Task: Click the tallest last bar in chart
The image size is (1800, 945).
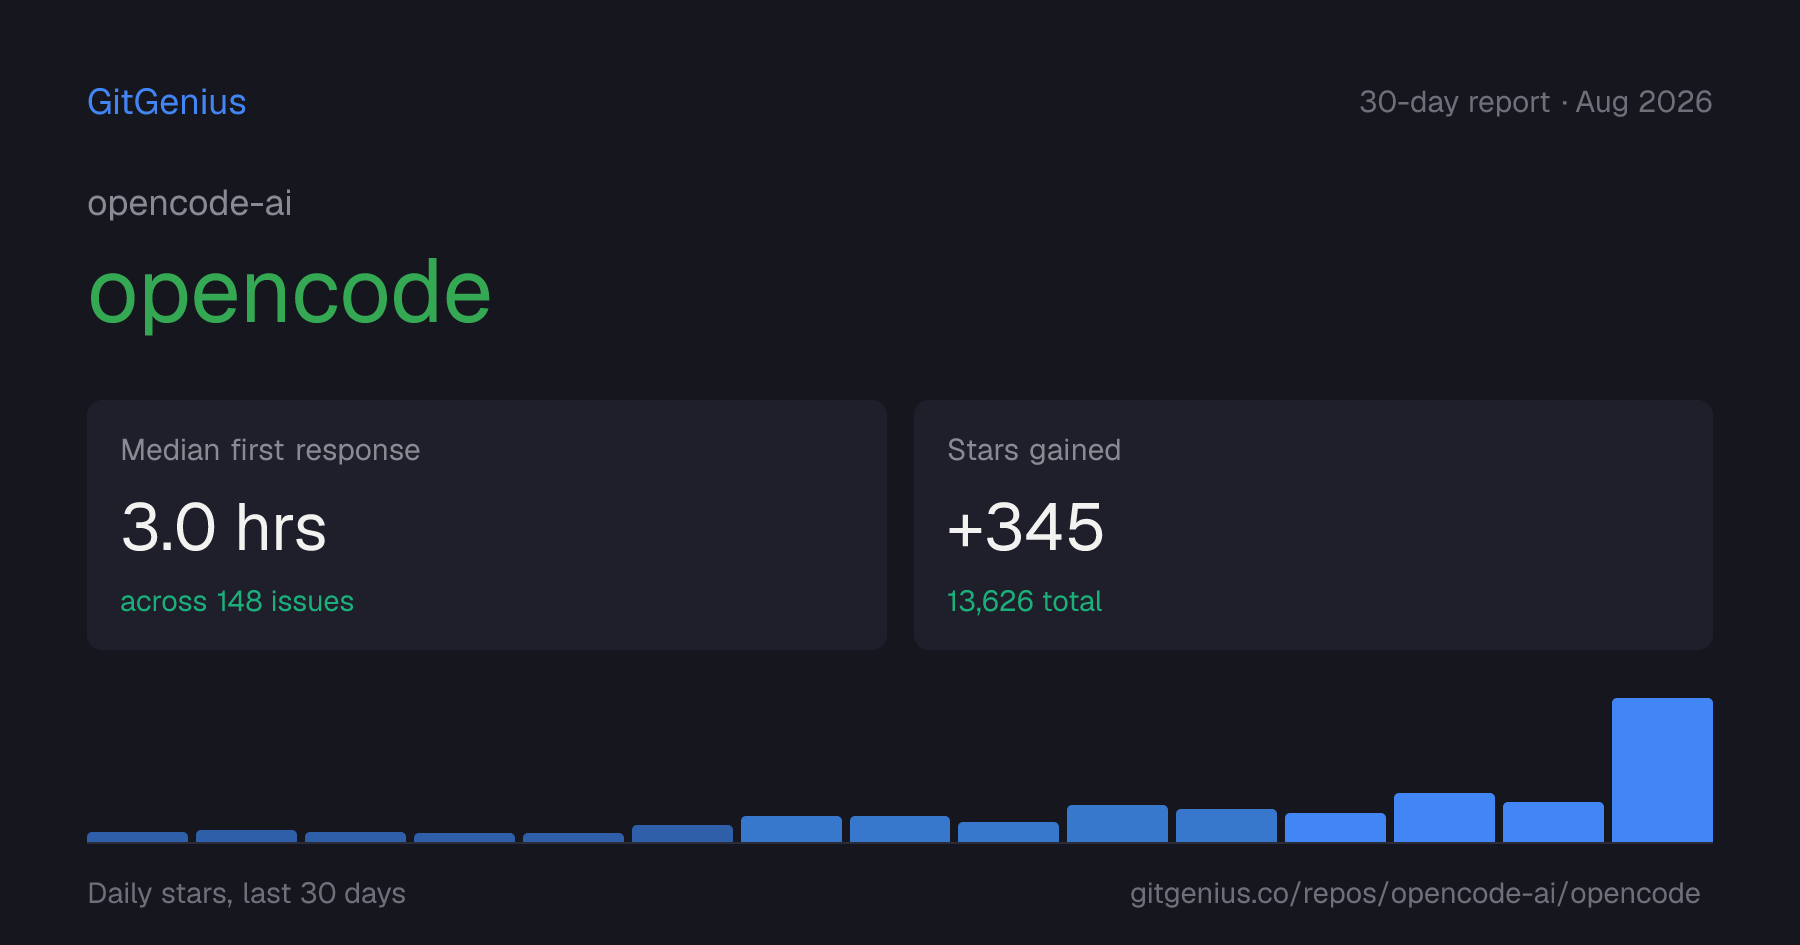Action: click(1662, 770)
